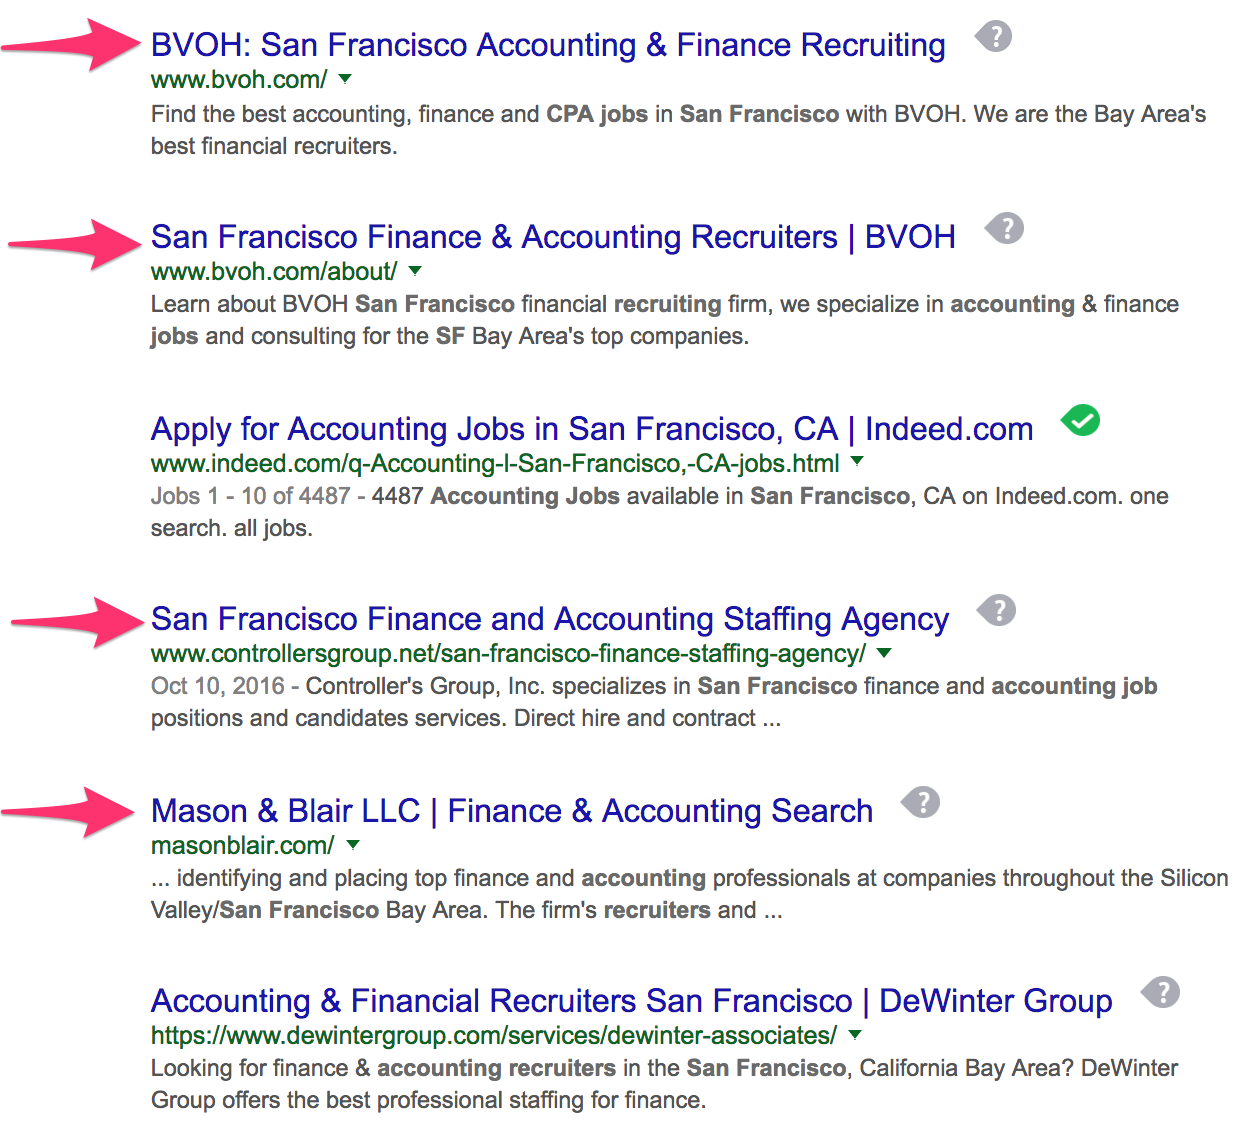1248x1142 pixels.
Task: Expand the dropdown arrow after www.bvoh.com/ URL
Action: click(x=345, y=78)
